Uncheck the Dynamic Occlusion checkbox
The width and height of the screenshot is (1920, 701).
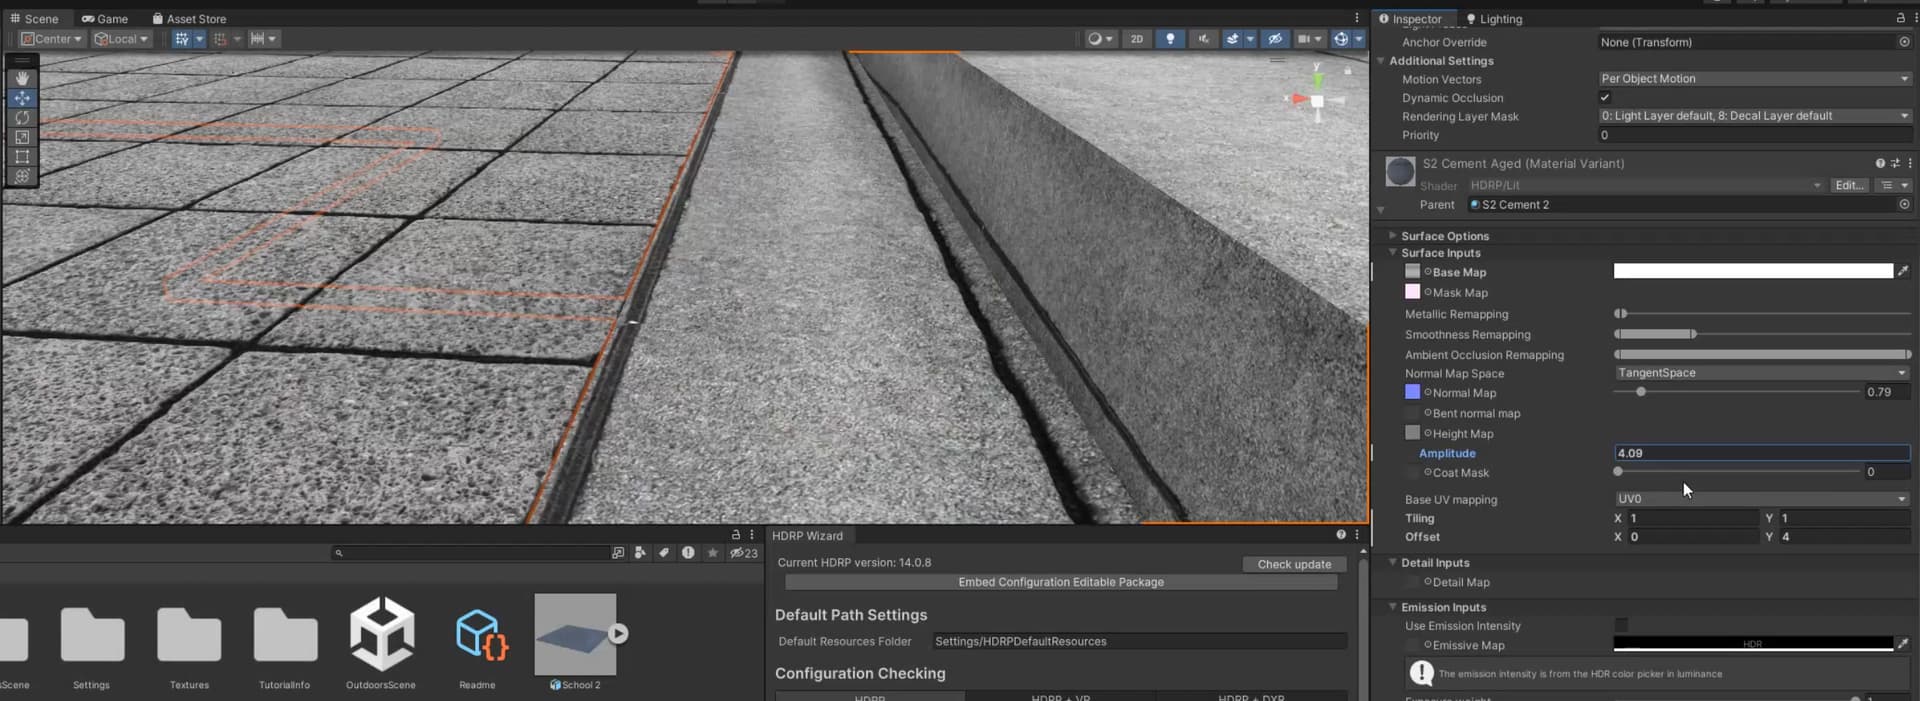pos(1605,98)
